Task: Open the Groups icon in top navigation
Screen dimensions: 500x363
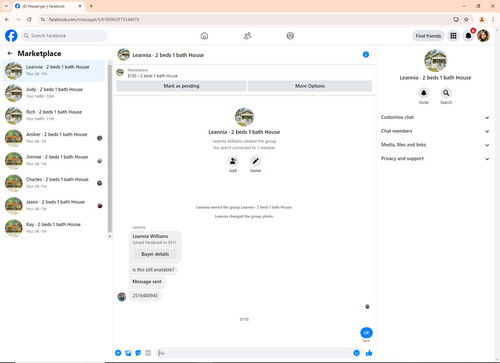Action: coord(290,36)
